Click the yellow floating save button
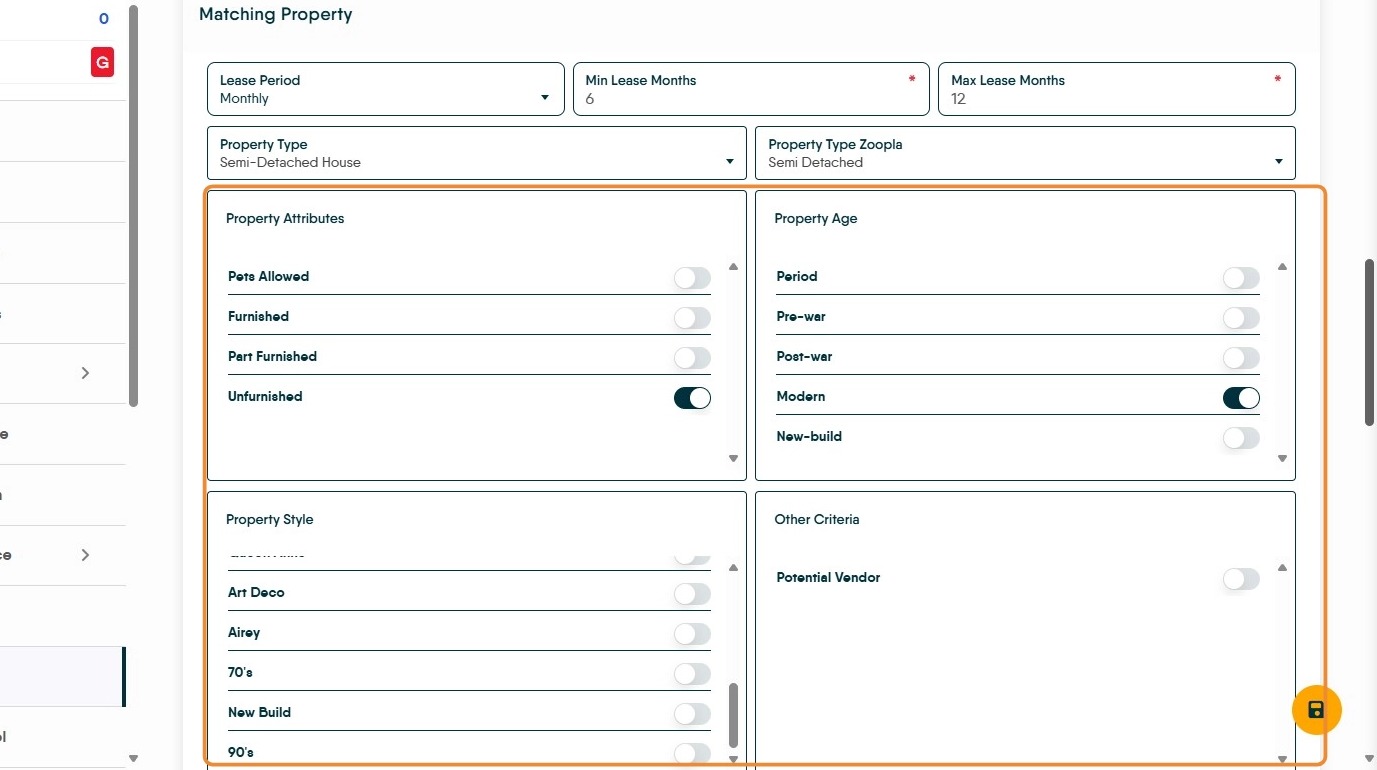The width and height of the screenshot is (1377, 770). pyautogui.click(x=1316, y=710)
